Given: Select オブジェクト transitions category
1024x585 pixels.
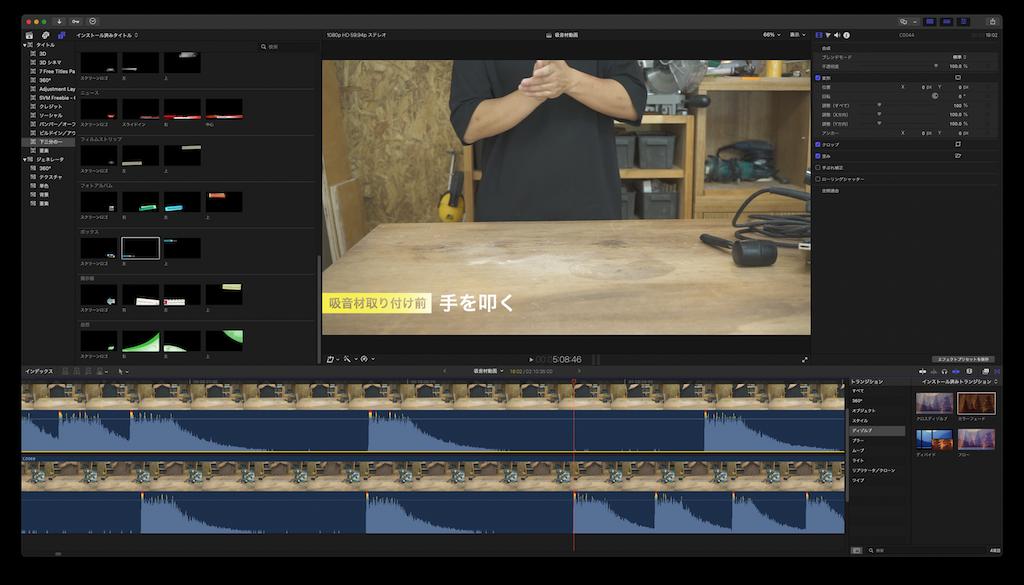Looking at the screenshot, I should 863,411.
